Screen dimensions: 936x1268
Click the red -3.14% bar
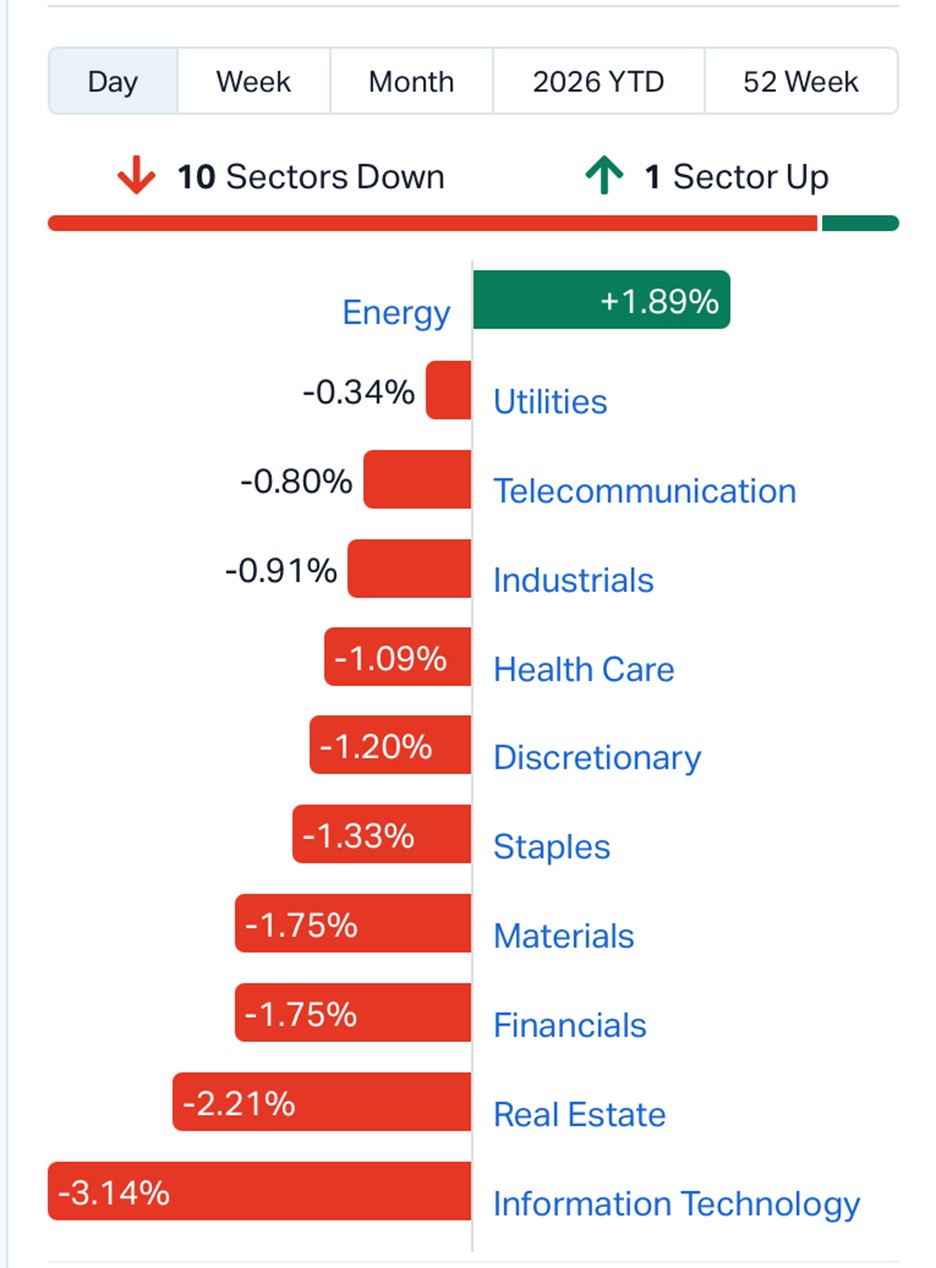click(259, 1191)
